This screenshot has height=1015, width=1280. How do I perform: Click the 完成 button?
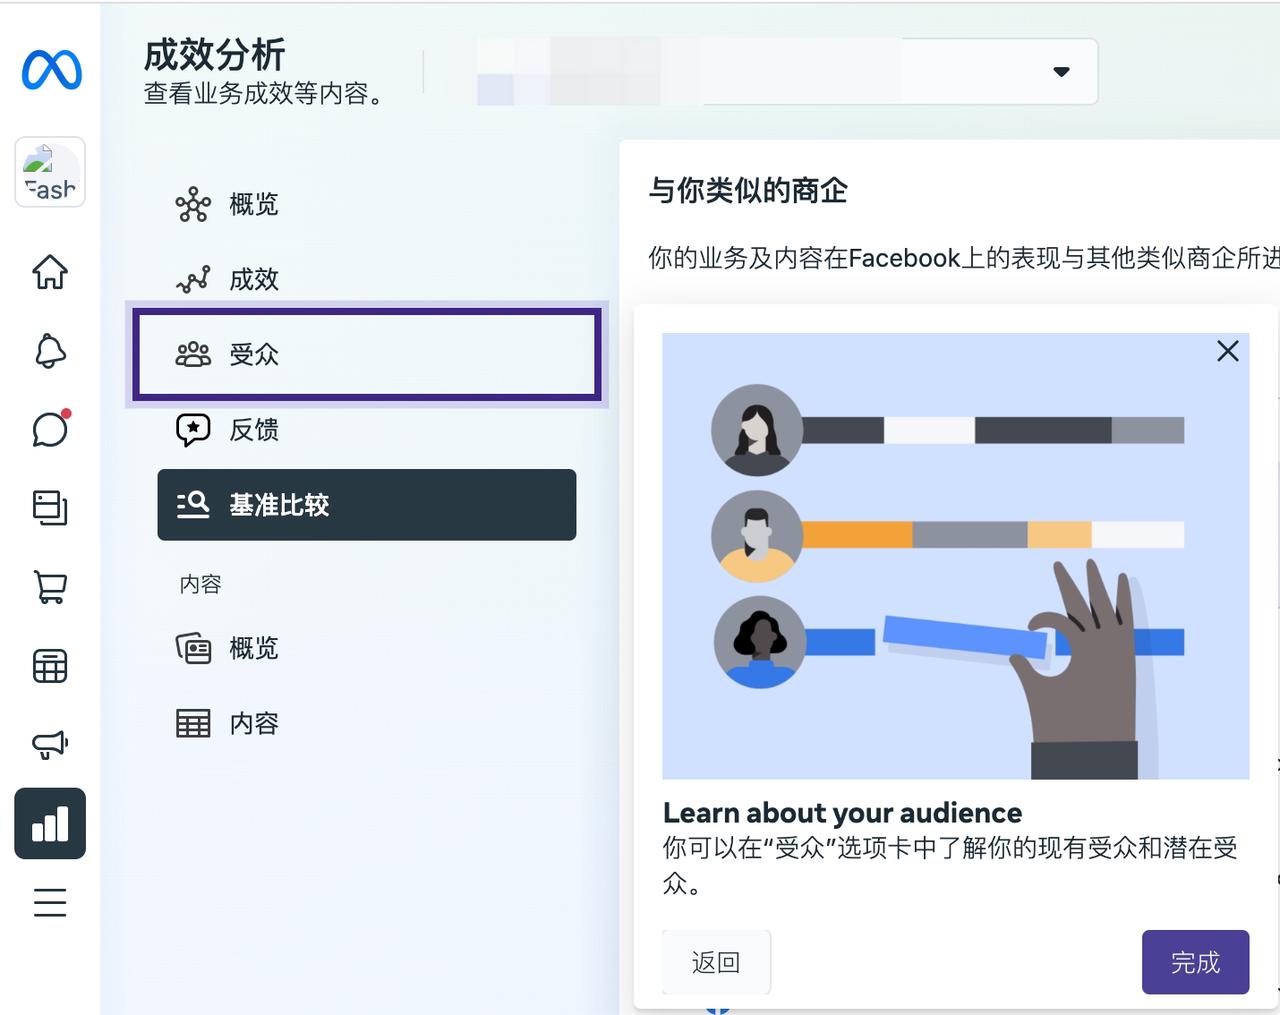pos(1195,962)
